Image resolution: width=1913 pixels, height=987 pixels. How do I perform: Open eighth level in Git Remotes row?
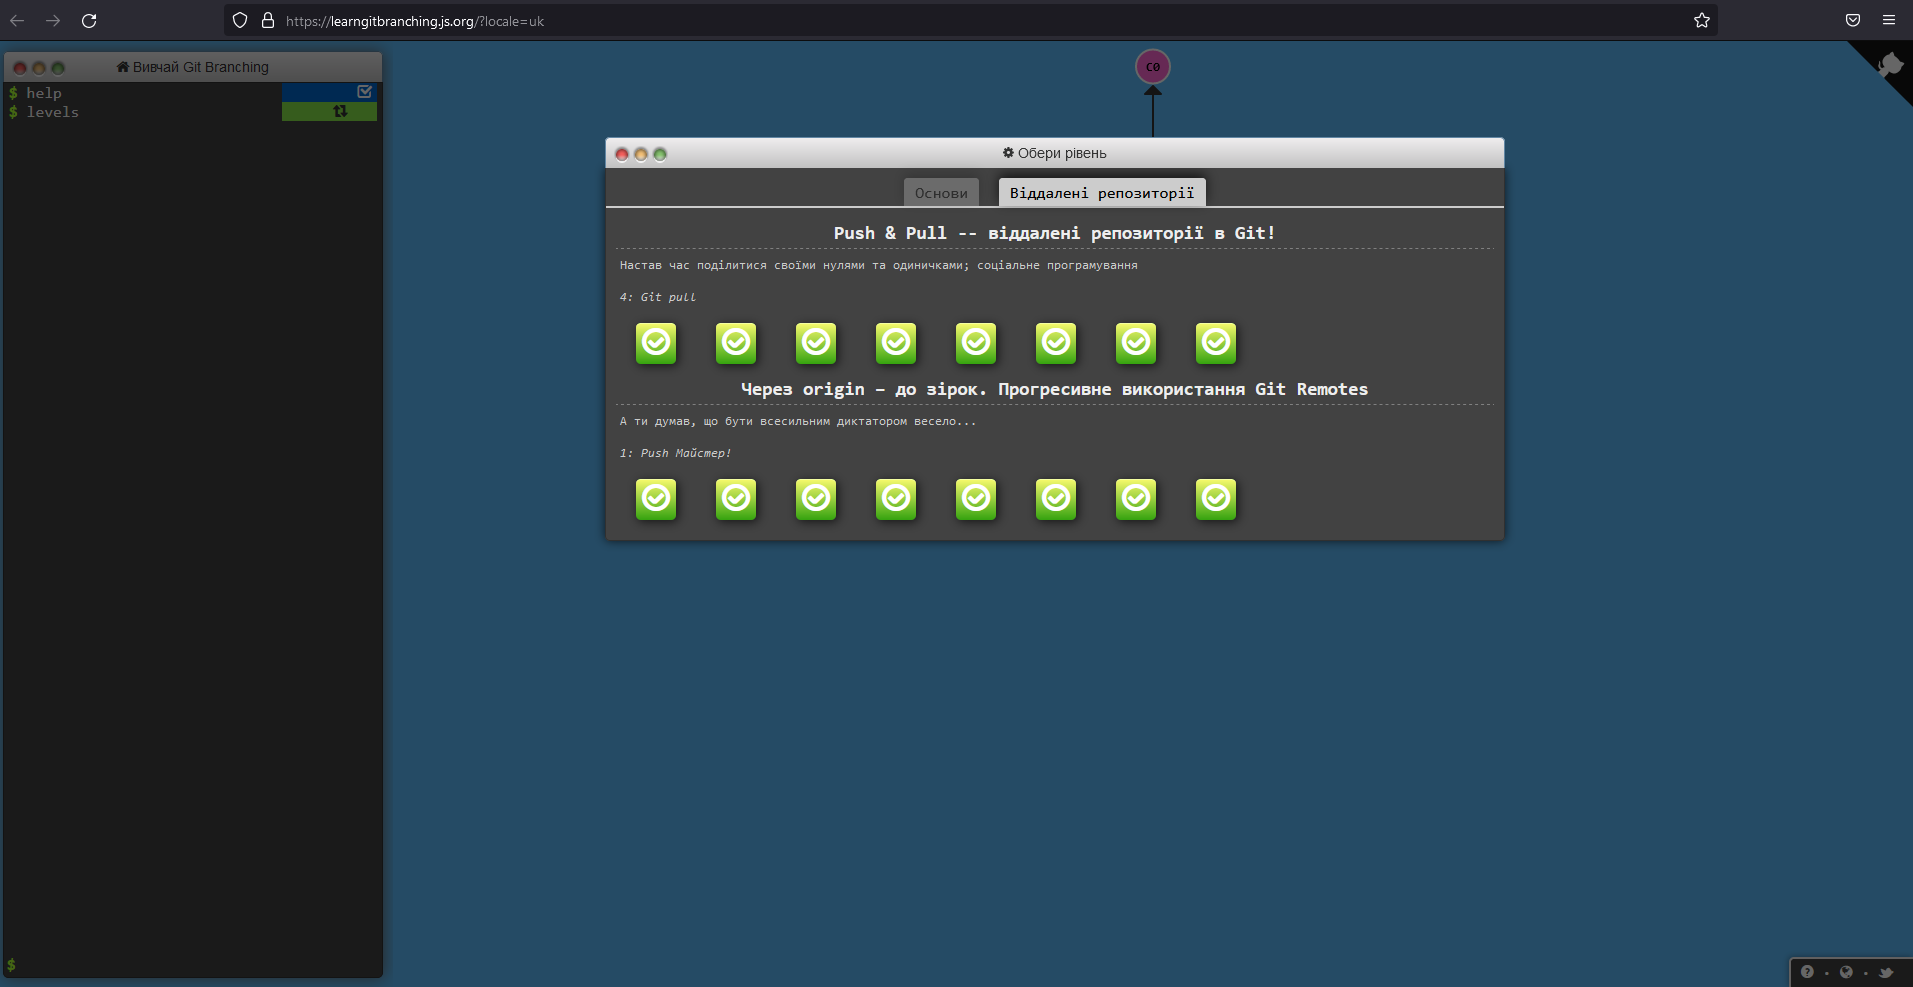[1216, 499]
